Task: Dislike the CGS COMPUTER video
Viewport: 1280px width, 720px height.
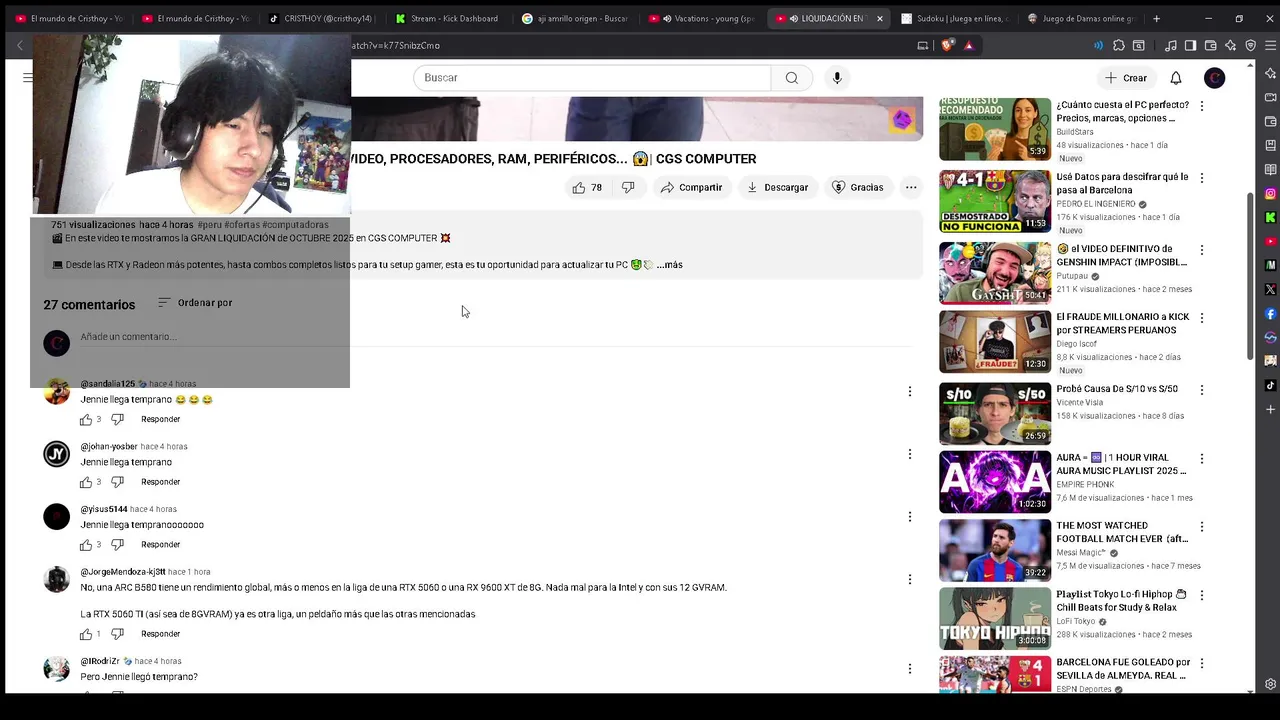Action: click(628, 187)
